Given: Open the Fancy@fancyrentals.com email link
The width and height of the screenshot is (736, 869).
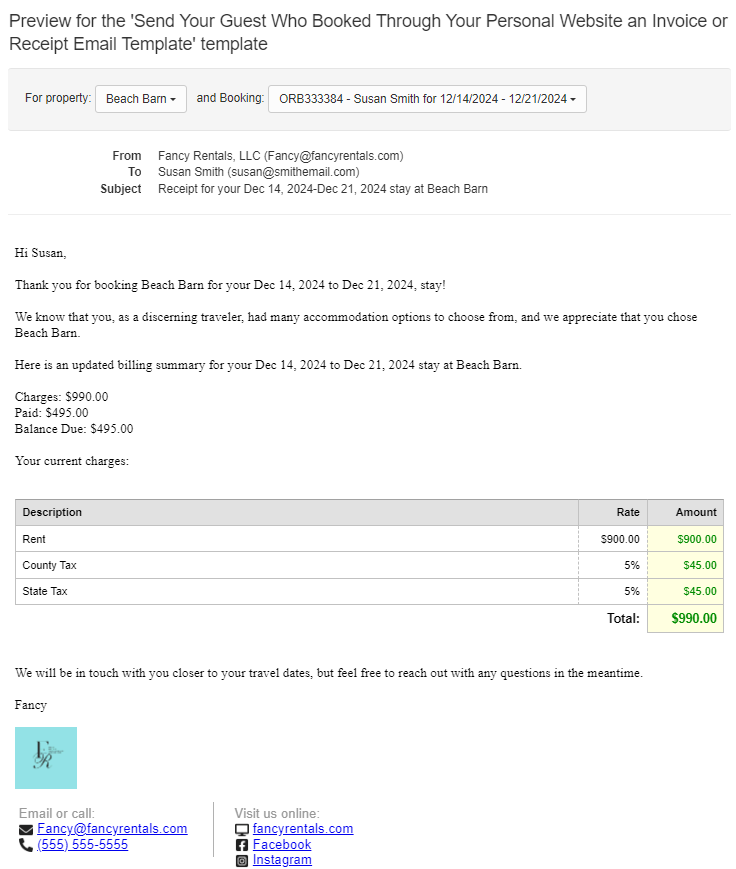Looking at the screenshot, I should click(112, 829).
